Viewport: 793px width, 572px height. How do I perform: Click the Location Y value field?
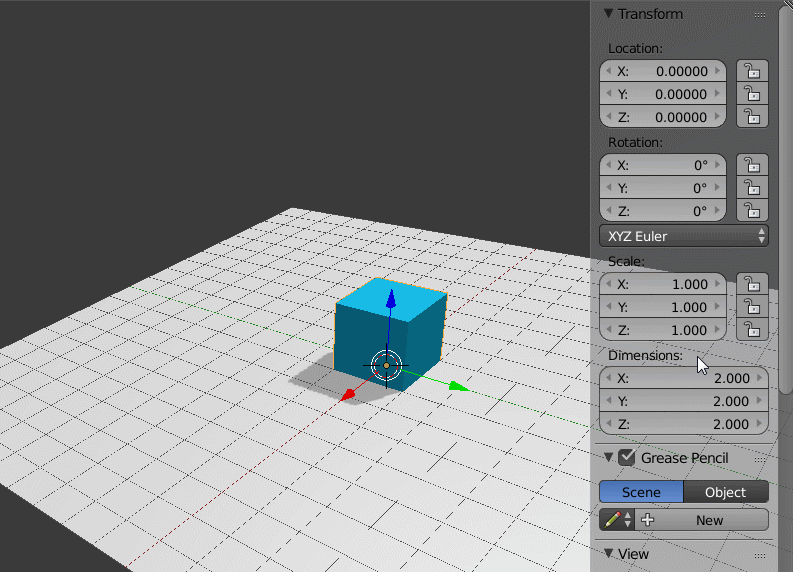pyautogui.click(x=663, y=94)
